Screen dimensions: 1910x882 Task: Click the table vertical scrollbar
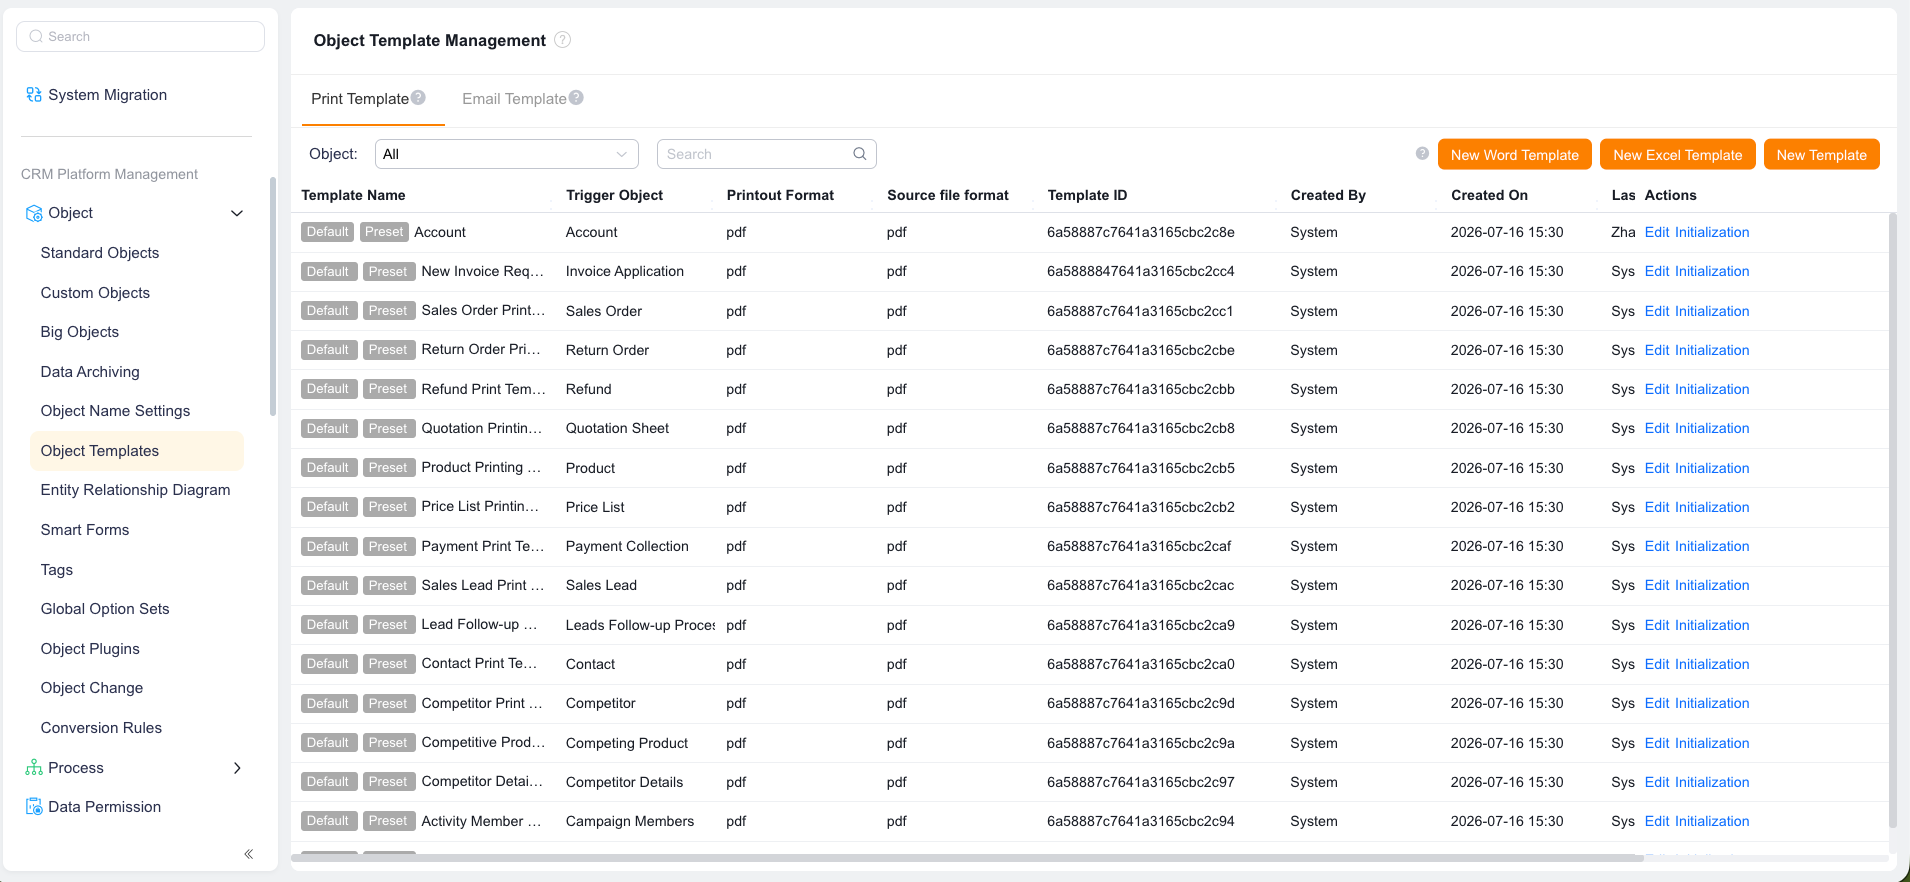tap(1892, 520)
